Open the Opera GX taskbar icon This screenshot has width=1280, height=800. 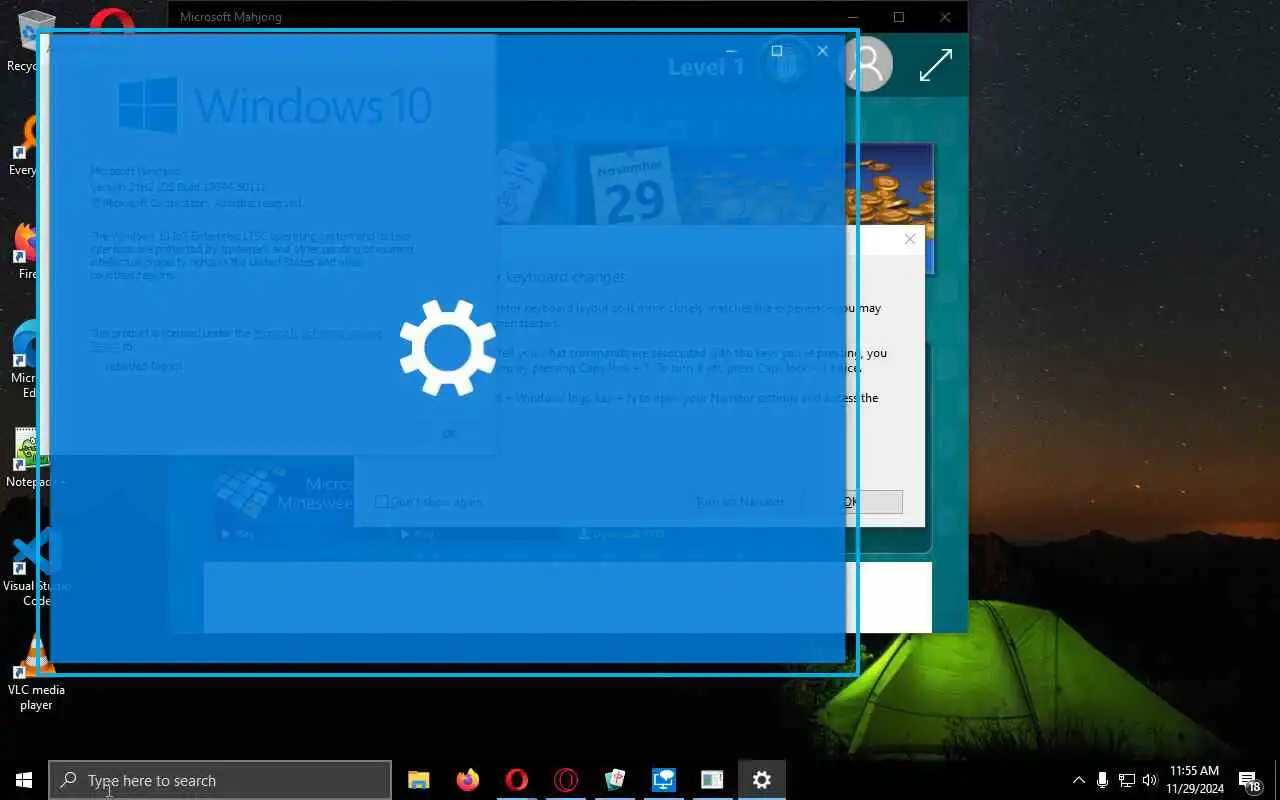[x=565, y=780]
